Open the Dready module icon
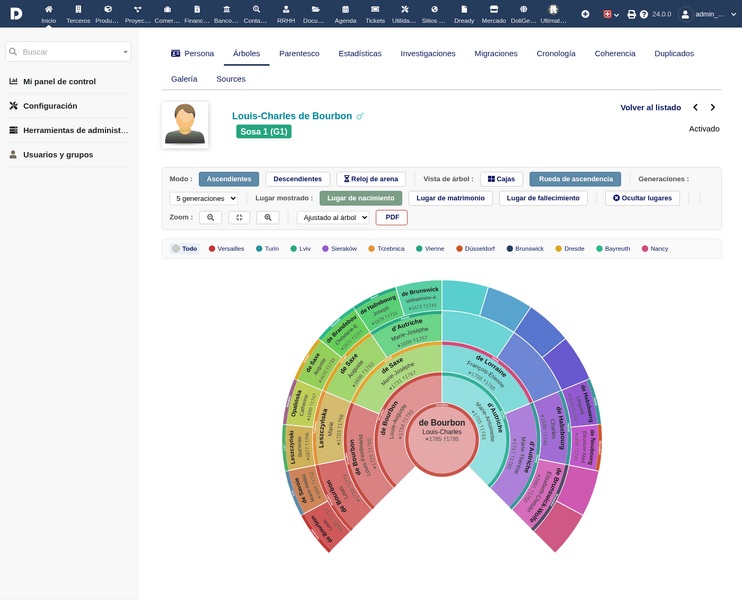This screenshot has width=742, height=600. (x=464, y=9)
